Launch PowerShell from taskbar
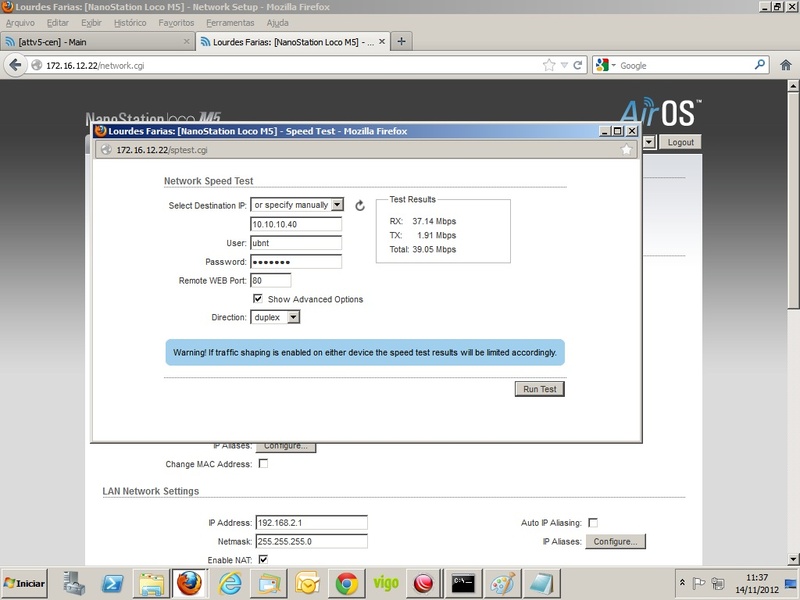Viewport: 800px width, 600px height. point(113,583)
